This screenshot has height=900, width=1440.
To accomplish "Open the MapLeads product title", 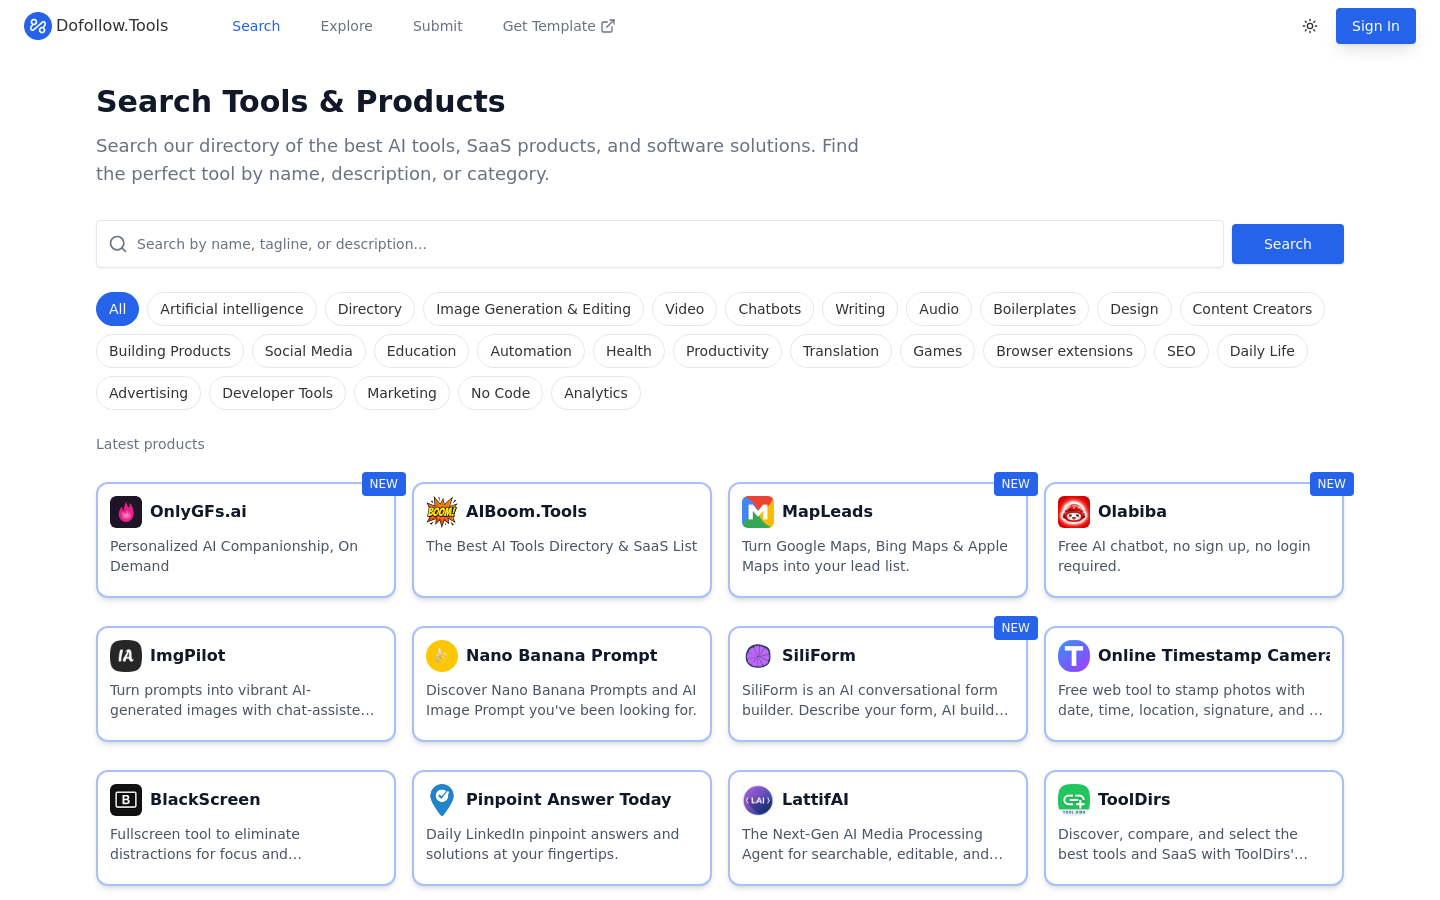I will (827, 512).
